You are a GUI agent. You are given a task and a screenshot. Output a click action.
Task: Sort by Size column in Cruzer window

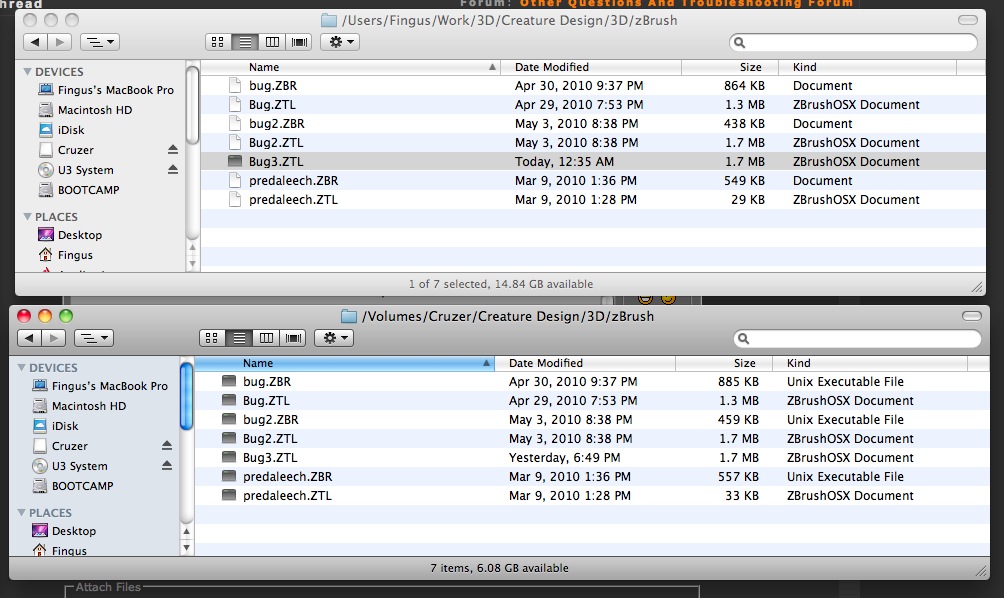click(724, 363)
